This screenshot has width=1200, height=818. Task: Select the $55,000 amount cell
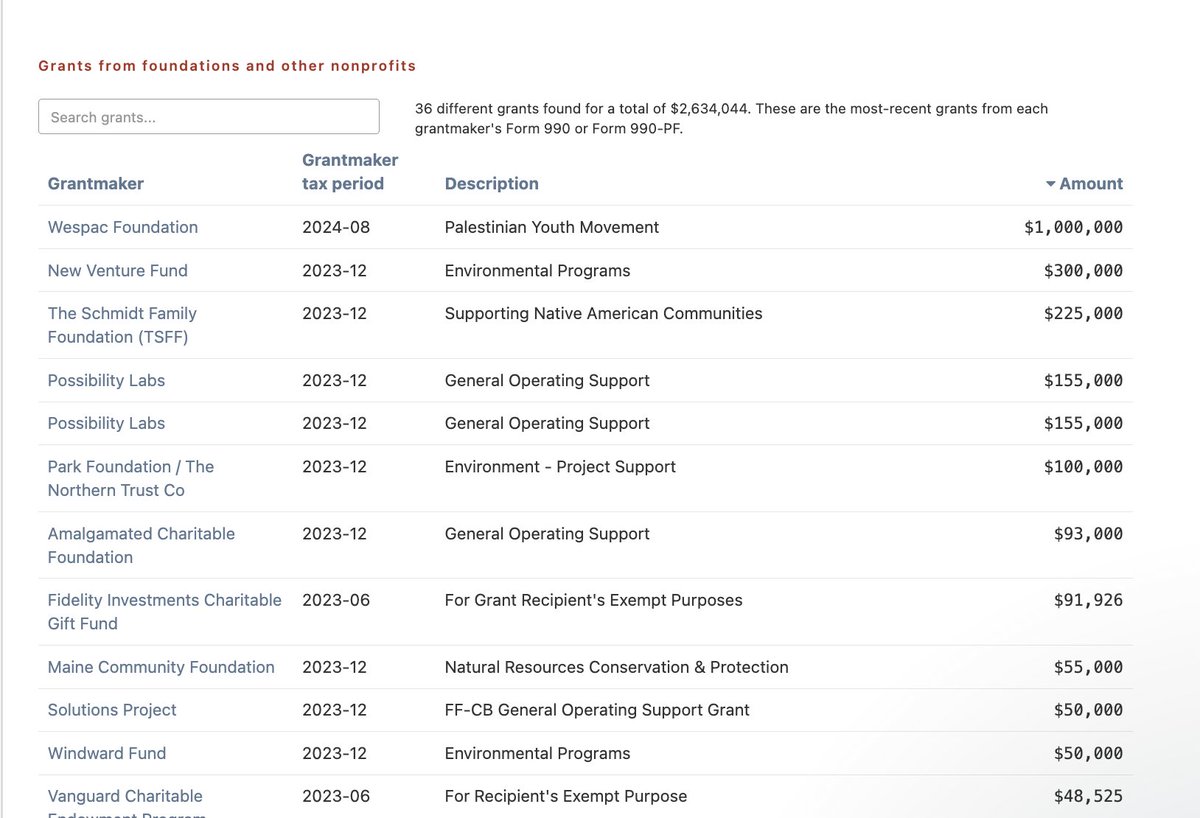click(1088, 667)
